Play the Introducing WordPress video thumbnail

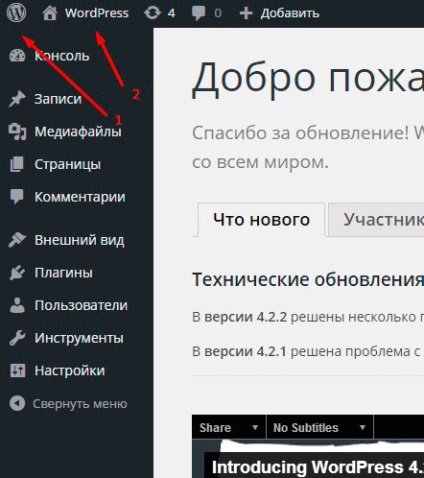(308, 459)
